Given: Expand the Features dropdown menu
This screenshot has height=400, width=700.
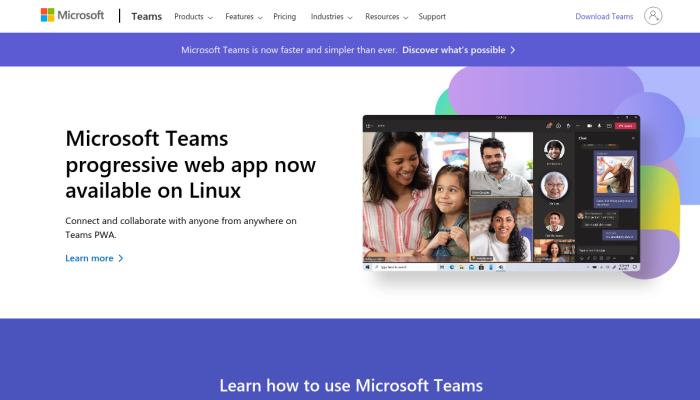Looking at the screenshot, I should [244, 17].
